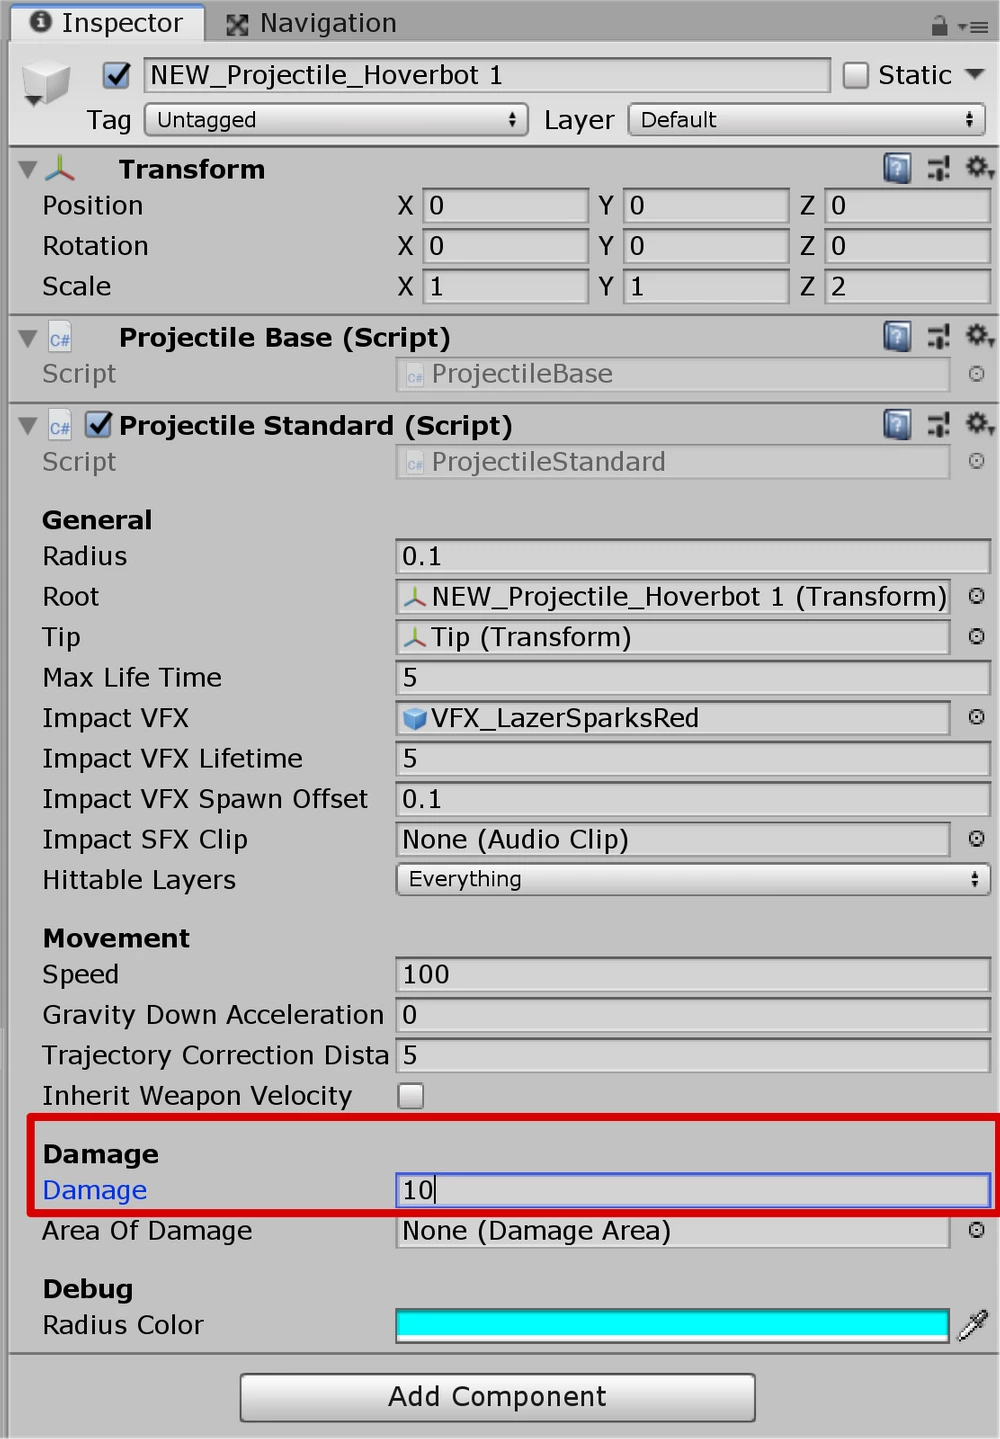Click the ProjectileStandard script reference
The height and width of the screenshot is (1439, 1000).
pyautogui.click(x=673, y=461)
